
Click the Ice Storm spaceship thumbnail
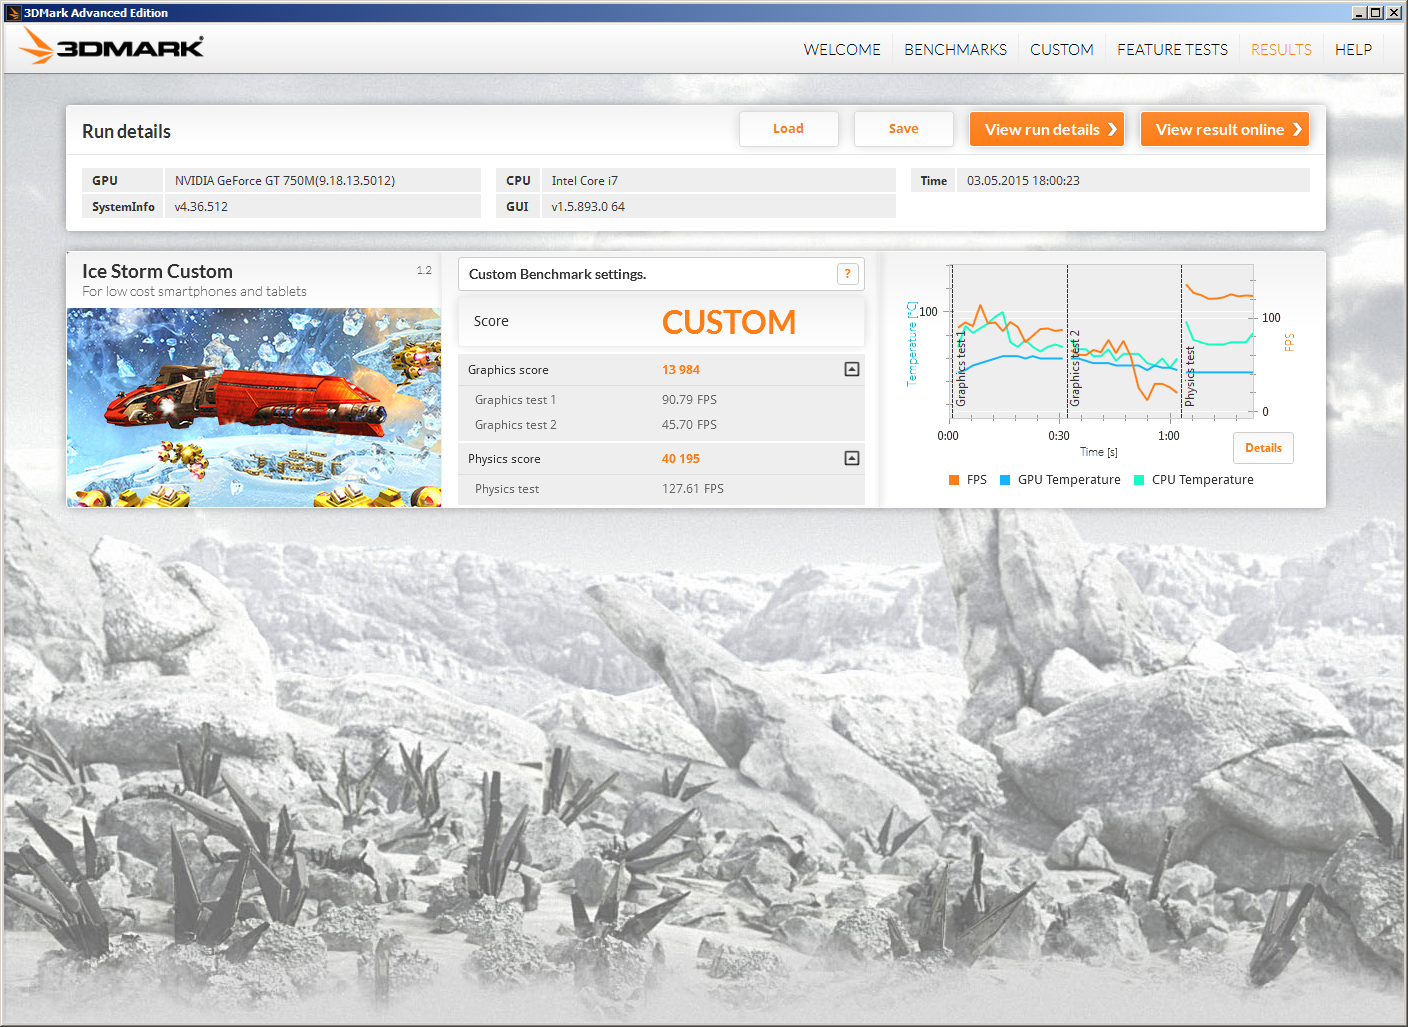[x=254, y=407]
